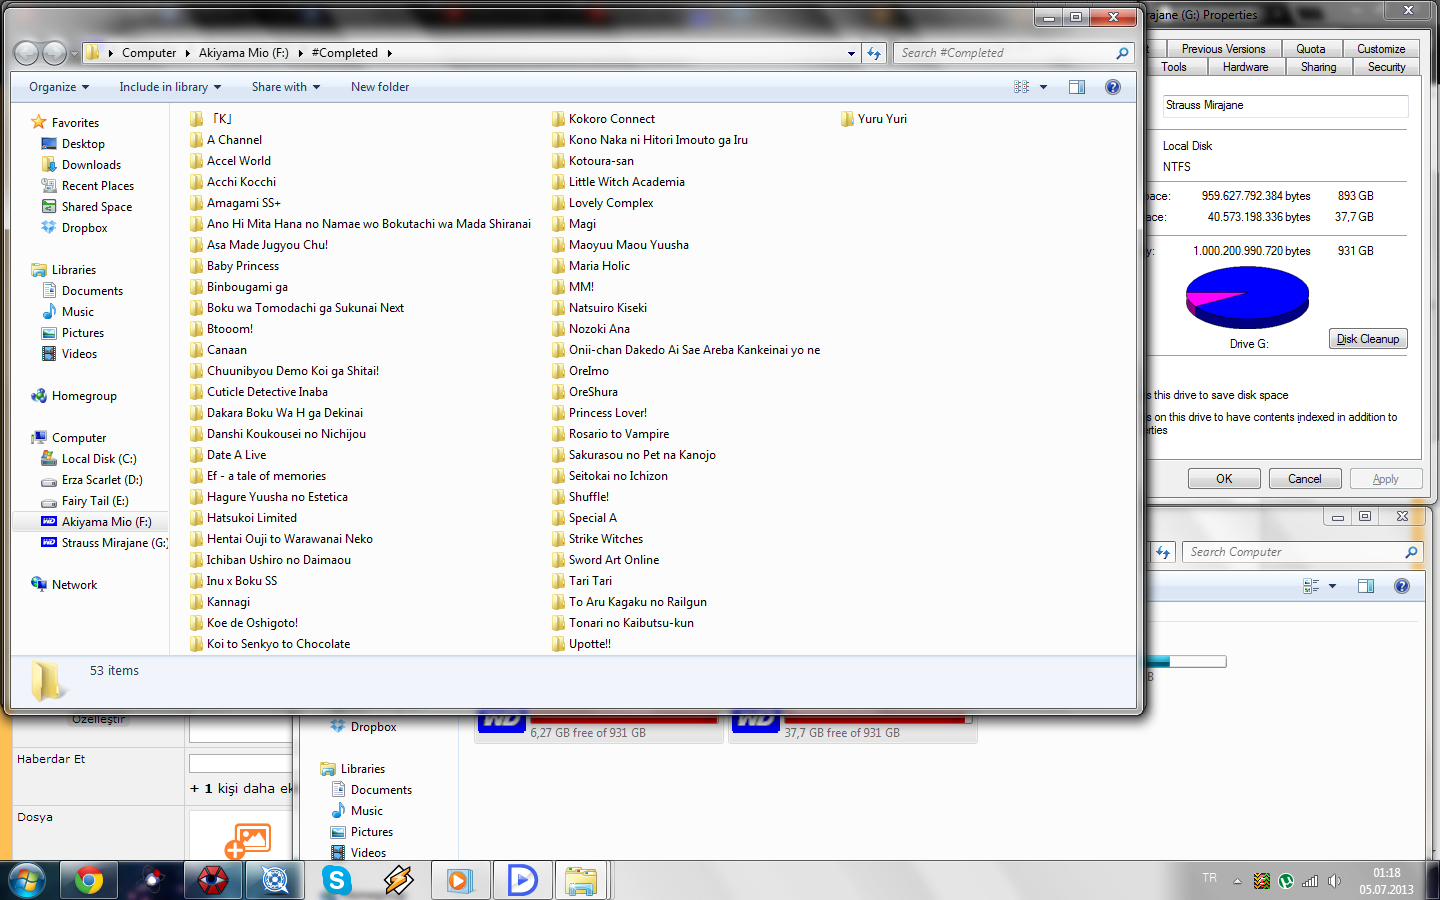The image size is (1440, 900).
Task: Click the Search #Completed field
Action: (1012, 53)
